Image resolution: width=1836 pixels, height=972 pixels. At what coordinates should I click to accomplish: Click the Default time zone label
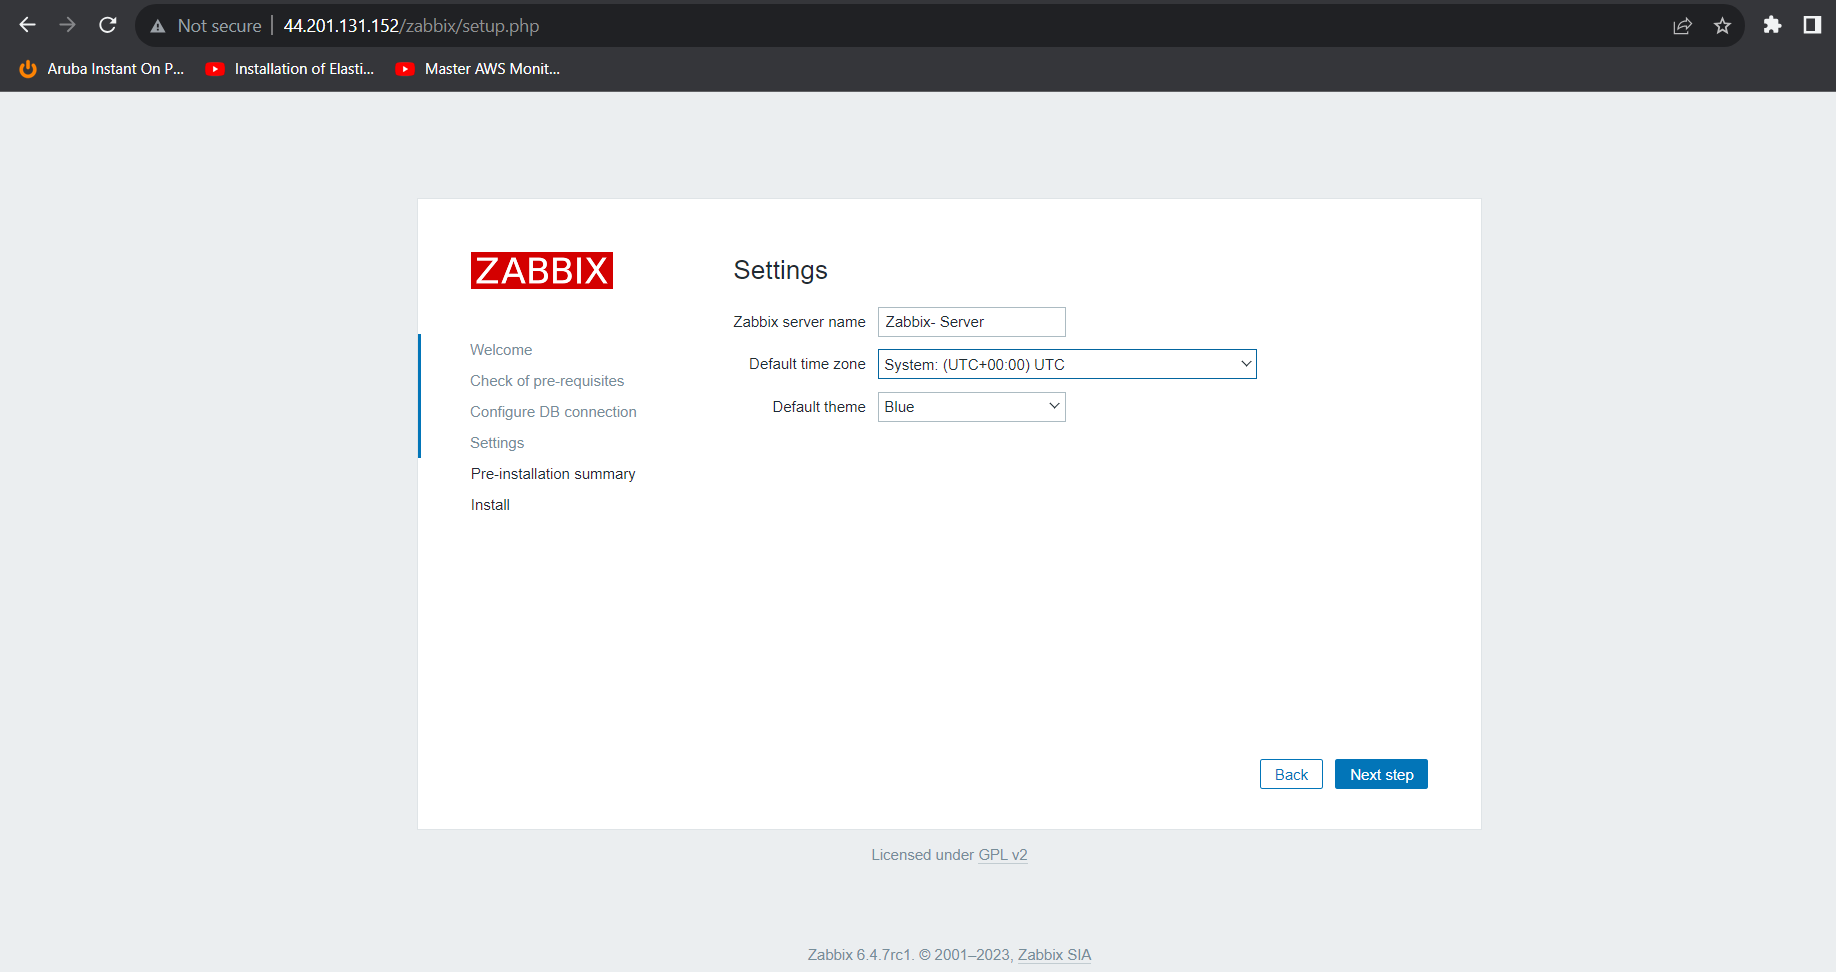[807, 364]
